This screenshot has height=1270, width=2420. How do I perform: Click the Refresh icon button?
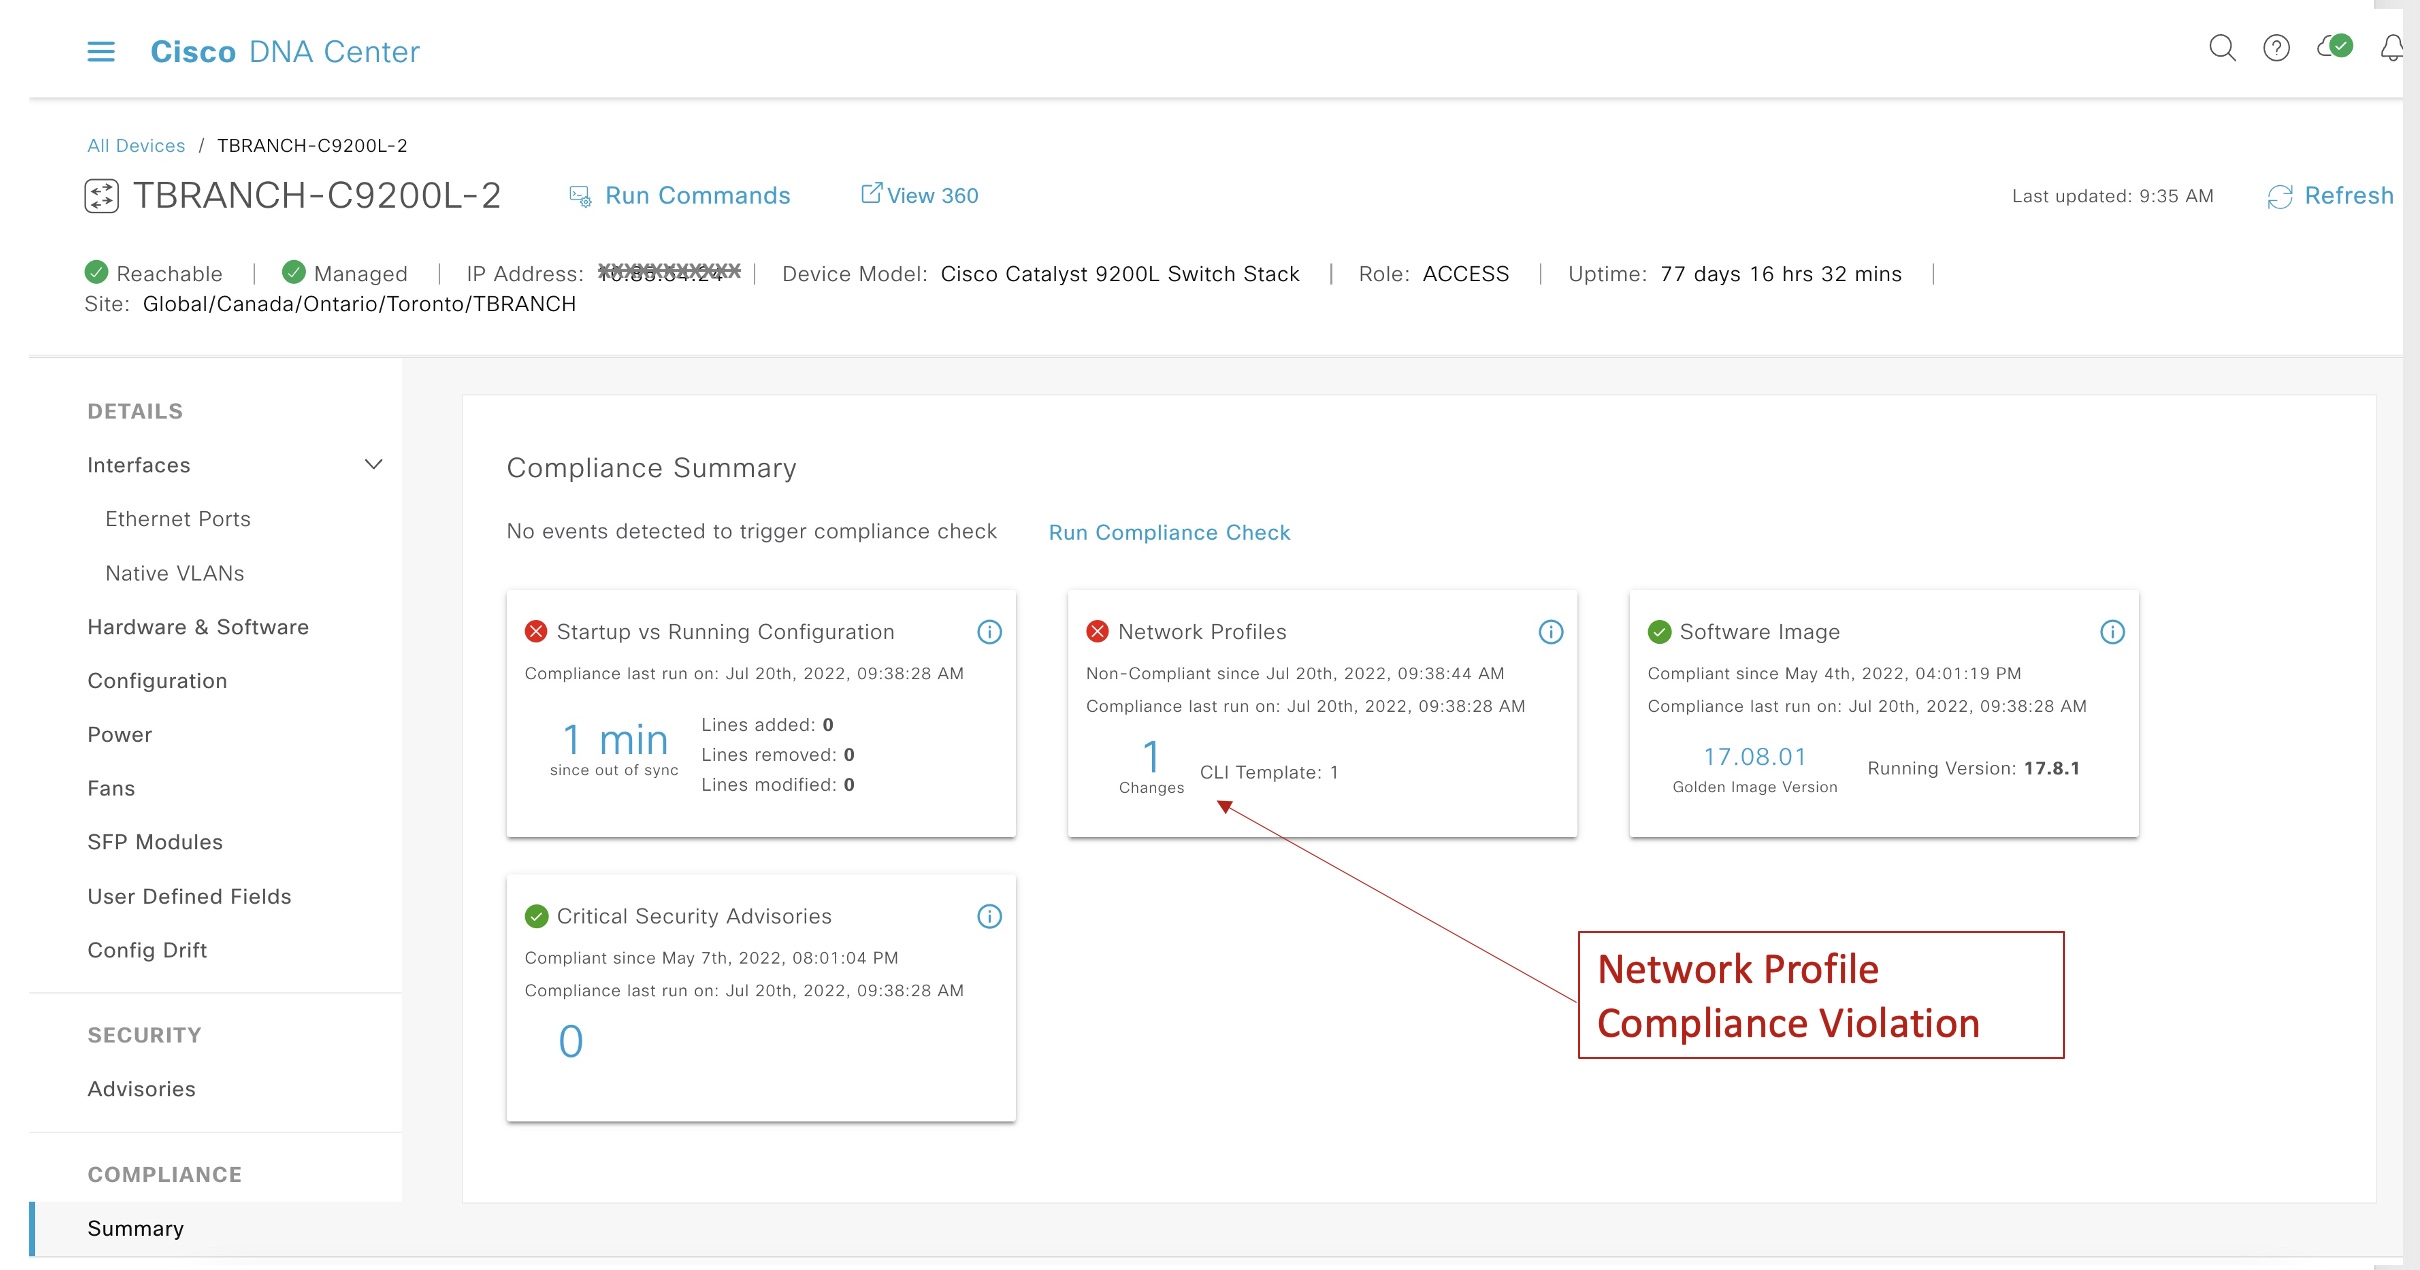pos(2280,196)
